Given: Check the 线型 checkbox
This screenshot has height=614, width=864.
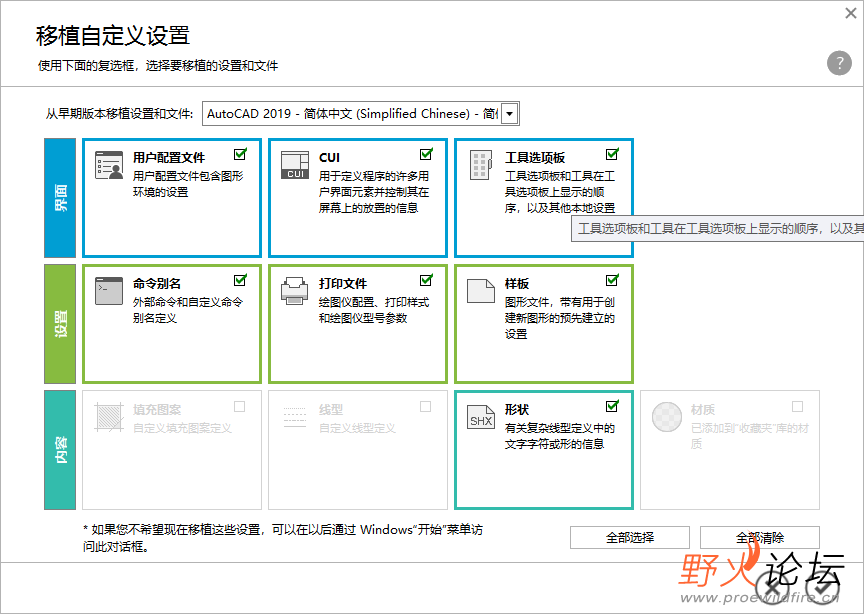Looking at the screenshot, I should [425, 407].
